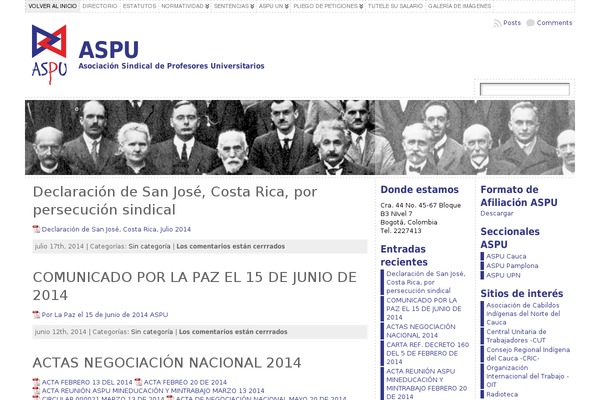Click Asociación Sindical de Profesores Universitarios tagline
This screenshot has height=400, width=600.
(171, 66)
